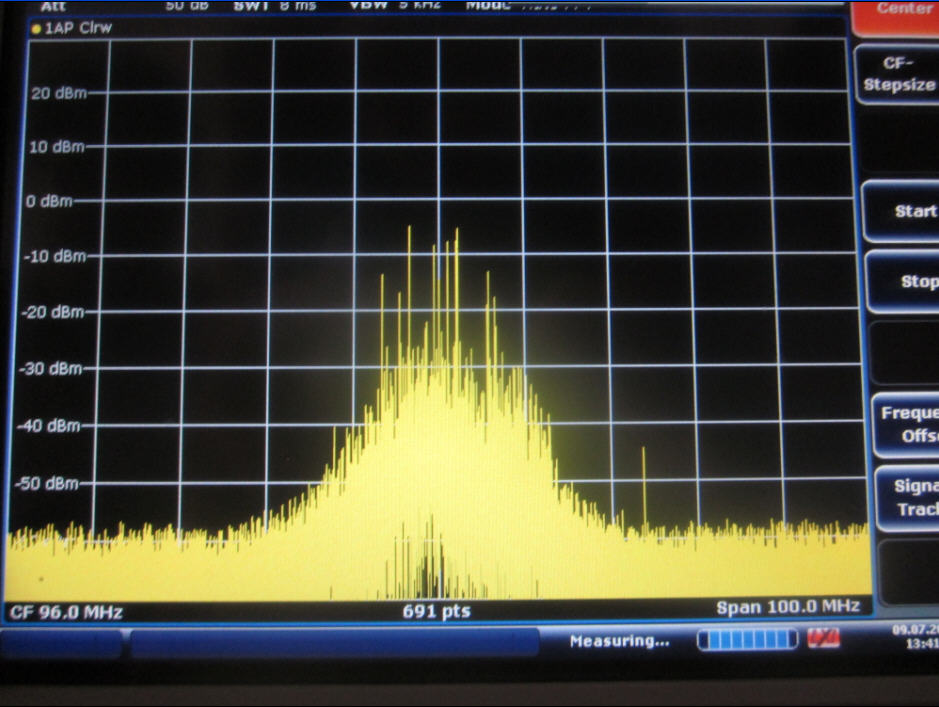The width and height of the screenshot is (939, 707).
Task: Select the 'CF 96.0 MHz' readout
Action: [66, 612]
